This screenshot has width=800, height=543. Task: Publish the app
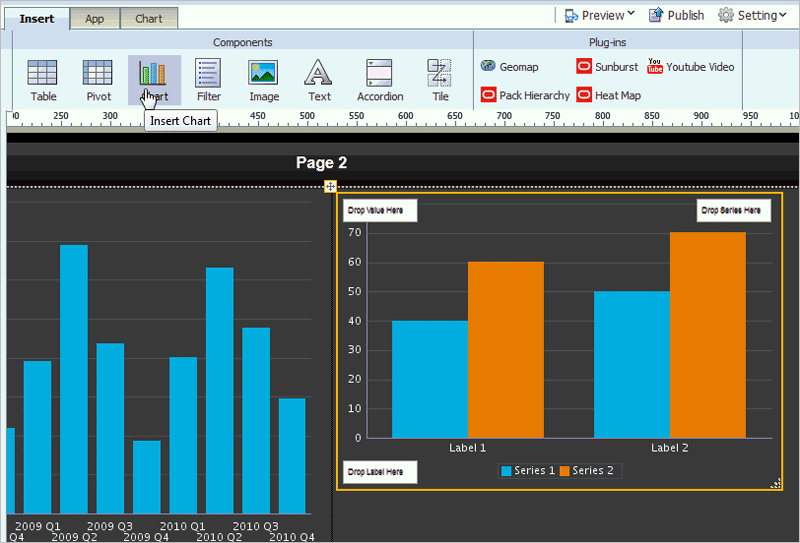pos(677,15)
